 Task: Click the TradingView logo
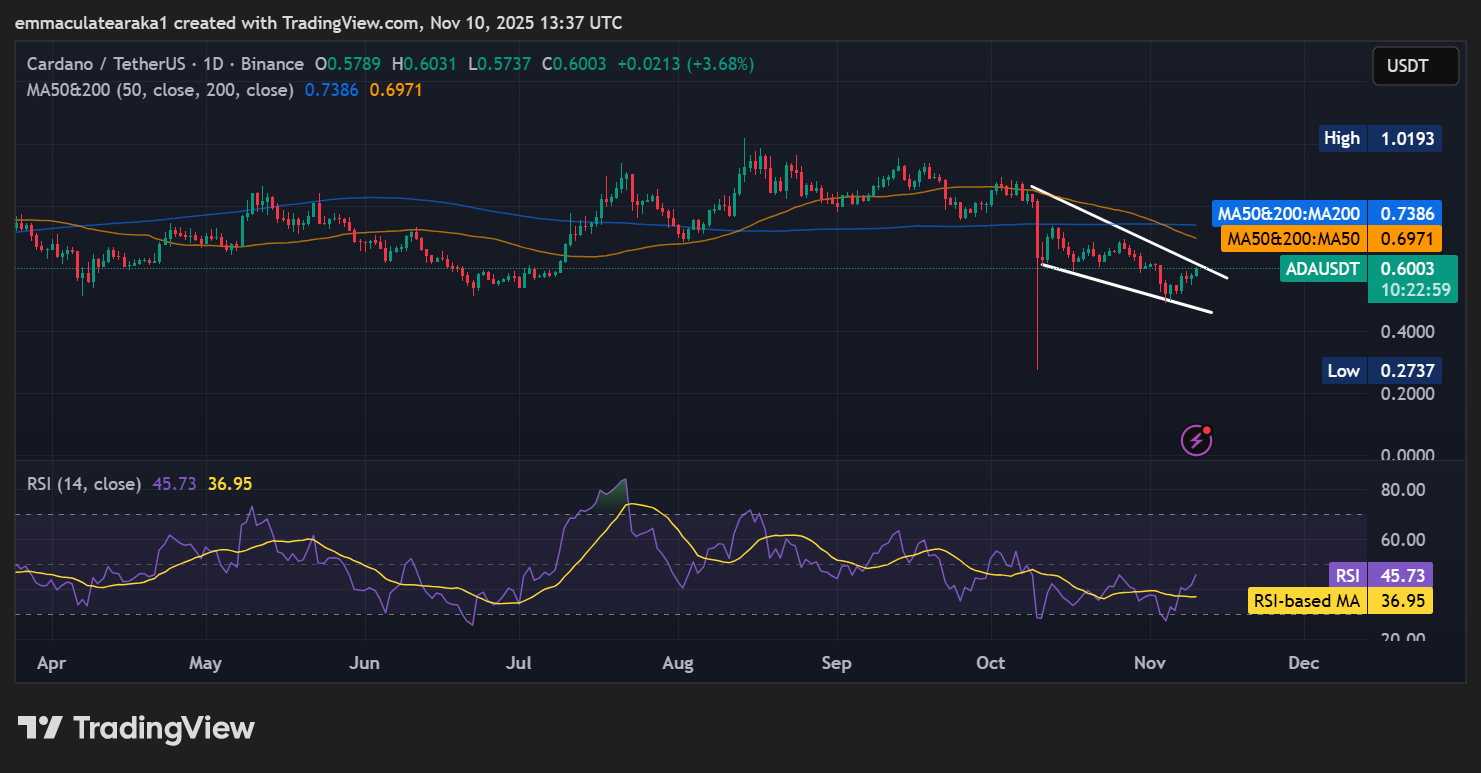[135, 728]
